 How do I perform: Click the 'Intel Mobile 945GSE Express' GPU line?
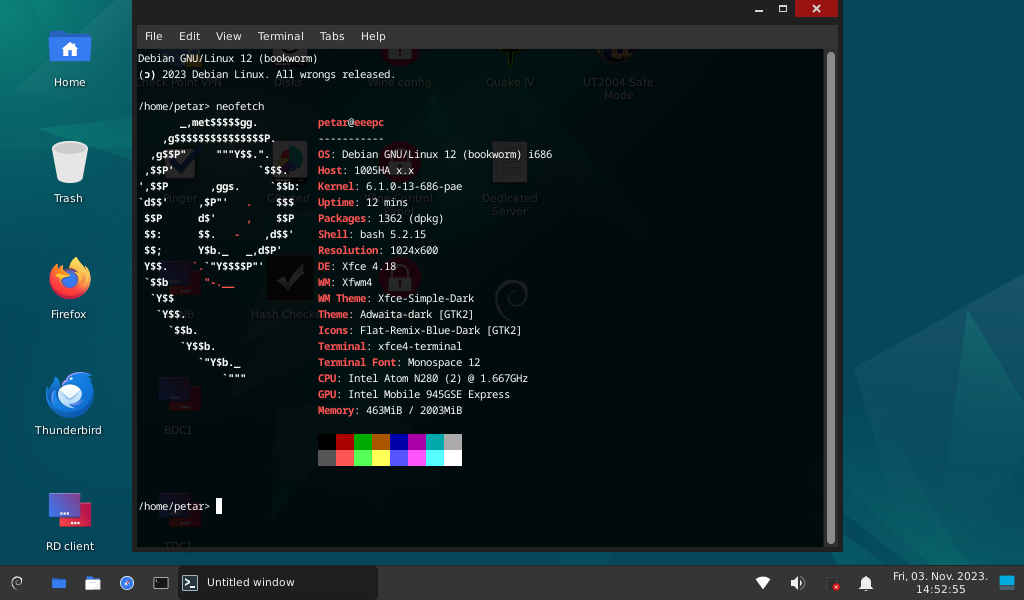(413, 394)
